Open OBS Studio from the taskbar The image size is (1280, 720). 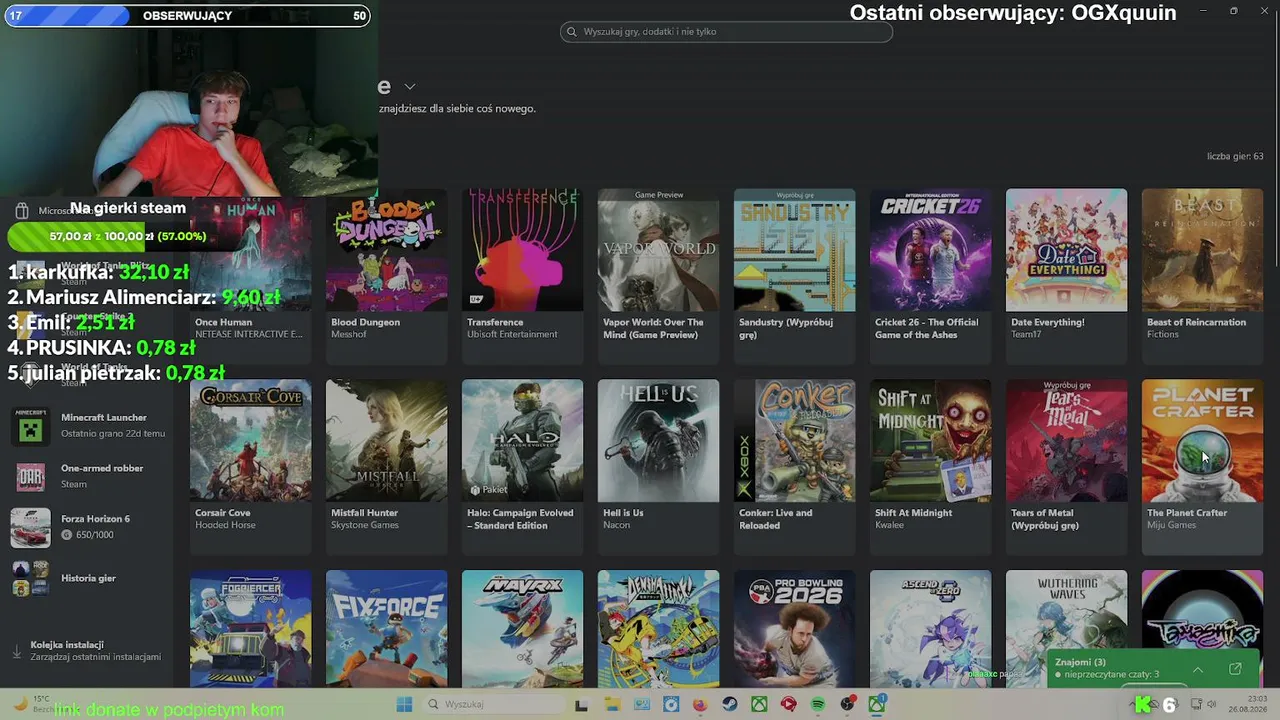[848, 705]
